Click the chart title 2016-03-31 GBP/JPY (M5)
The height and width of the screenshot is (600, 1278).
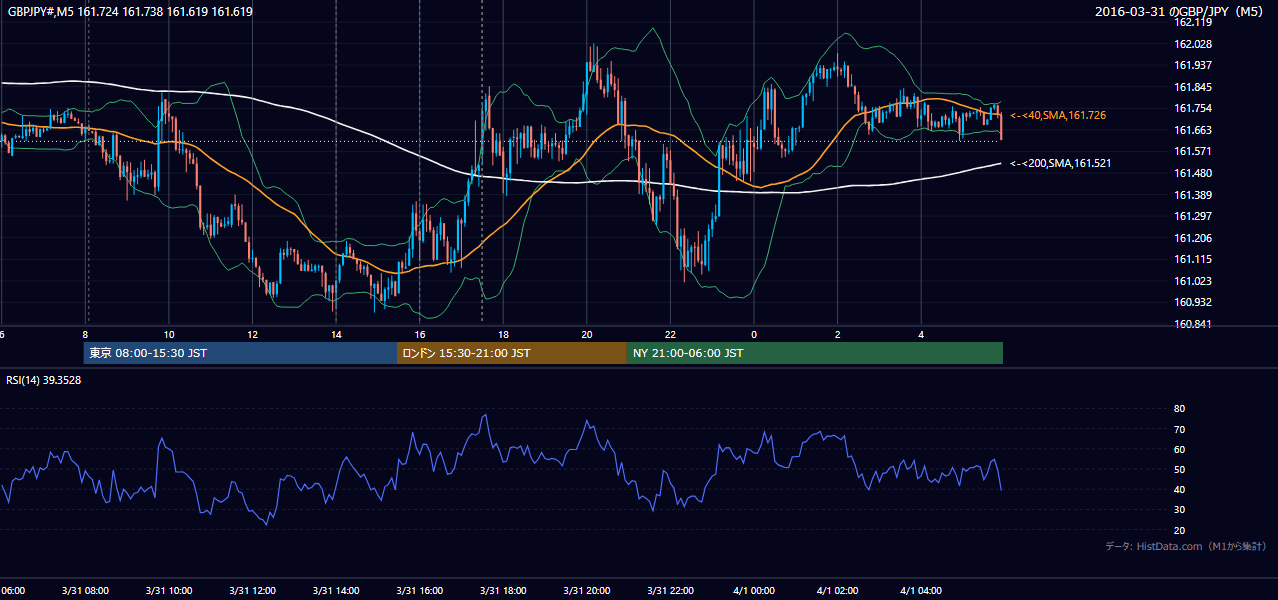pyautogui.click(x=1181, y=12)
